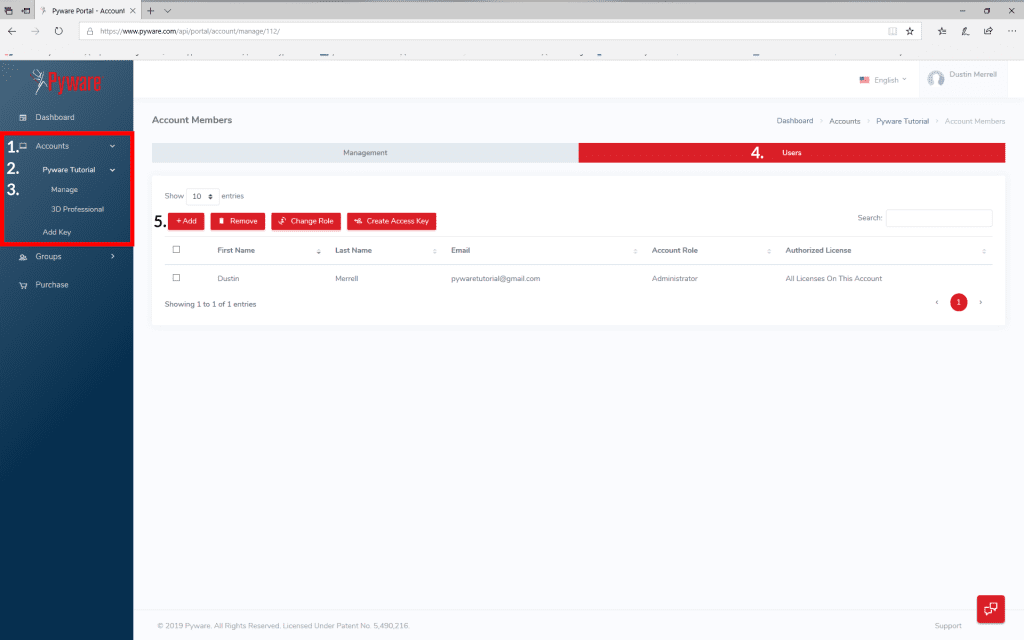This screenshot has height=640, width=1024.
Task: Click the US flag language icon
Action: (x=864, y=79)
